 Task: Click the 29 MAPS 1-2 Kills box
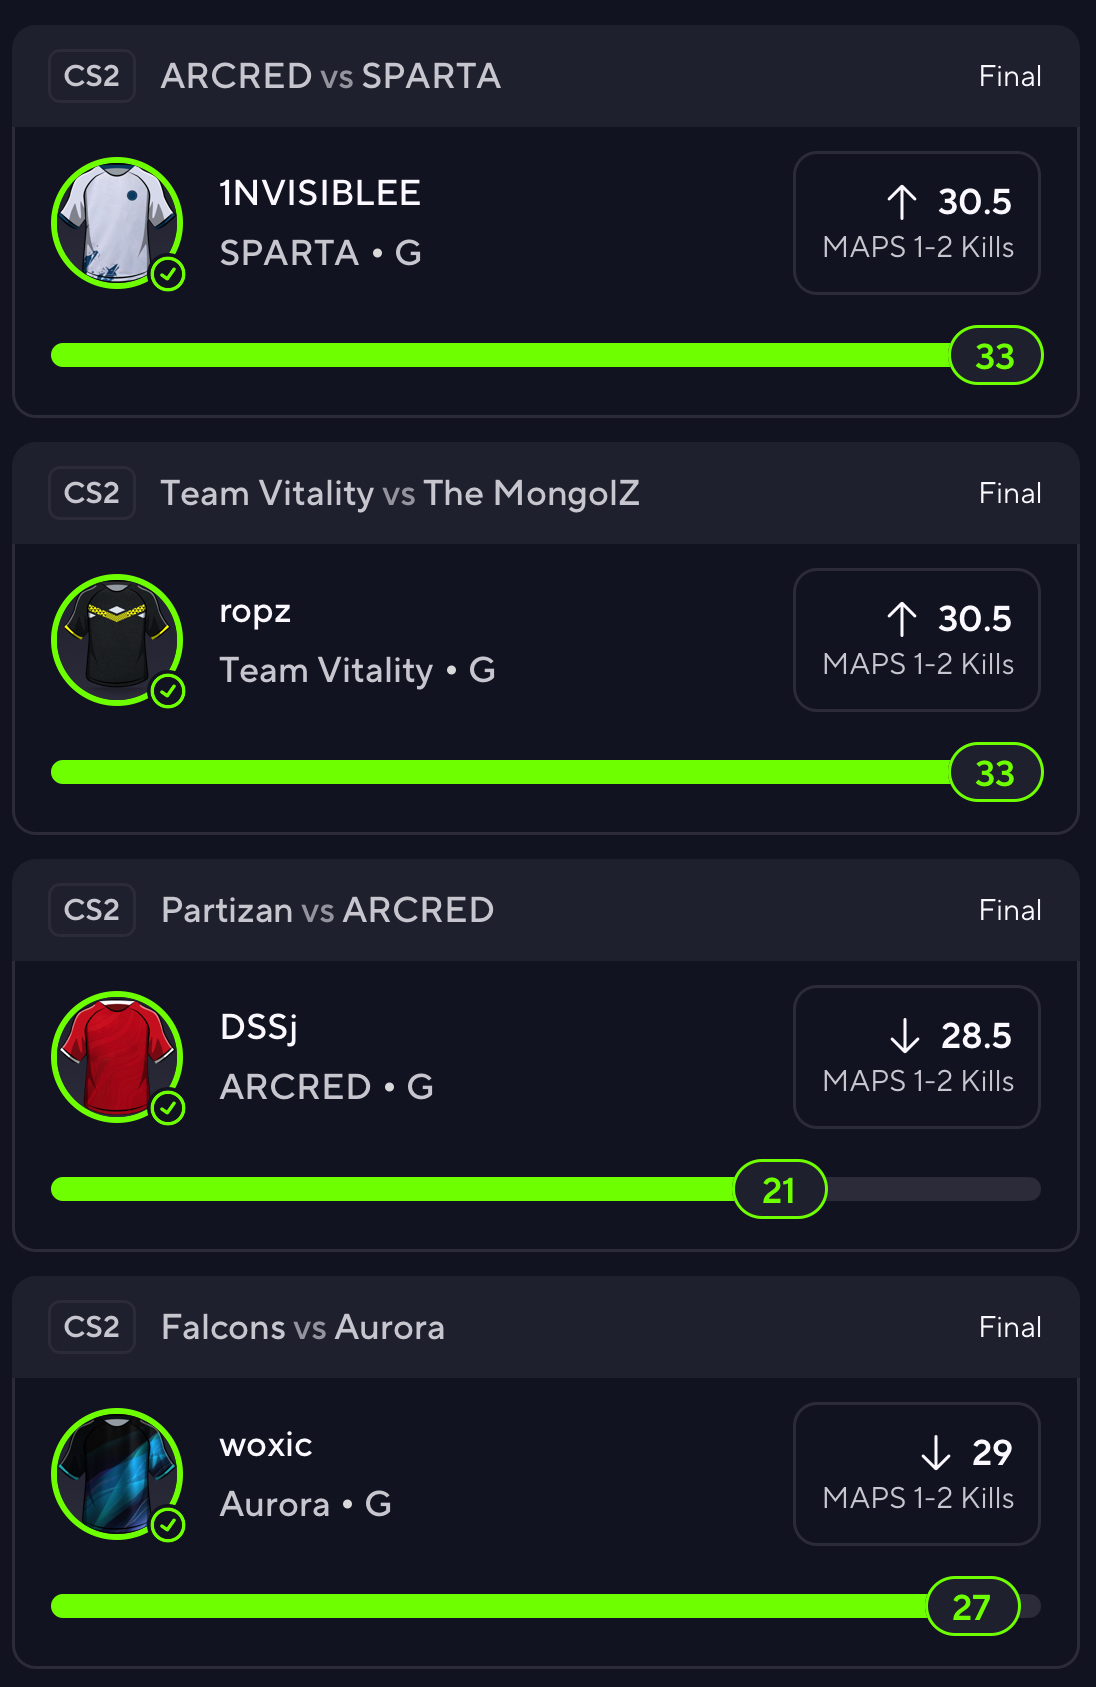coord(916,1474)
